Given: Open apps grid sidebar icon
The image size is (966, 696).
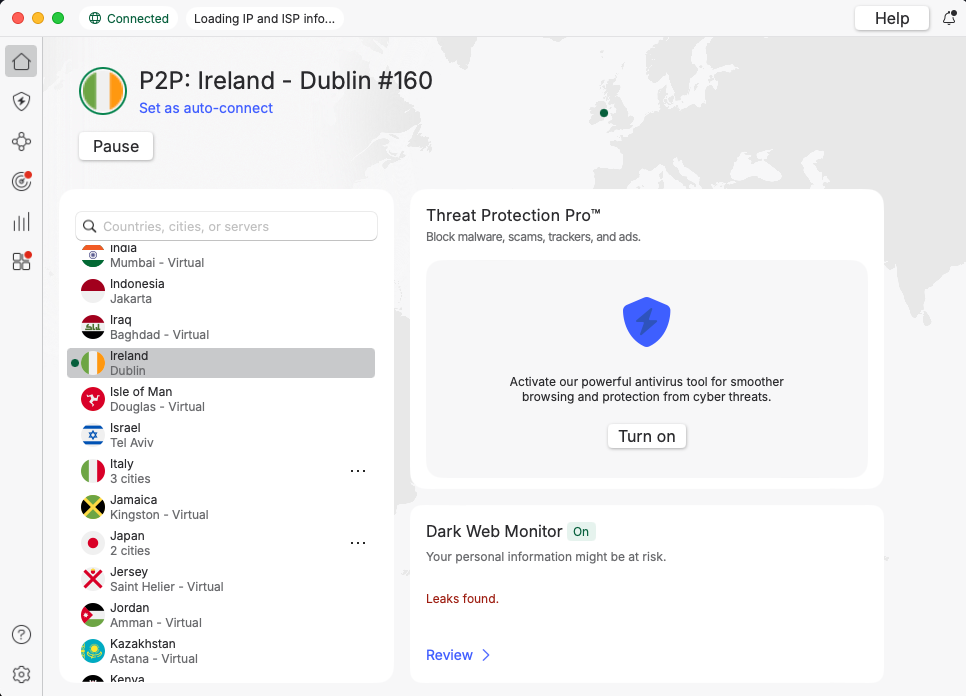Looking at the screenshot, I should click(21, 262).
